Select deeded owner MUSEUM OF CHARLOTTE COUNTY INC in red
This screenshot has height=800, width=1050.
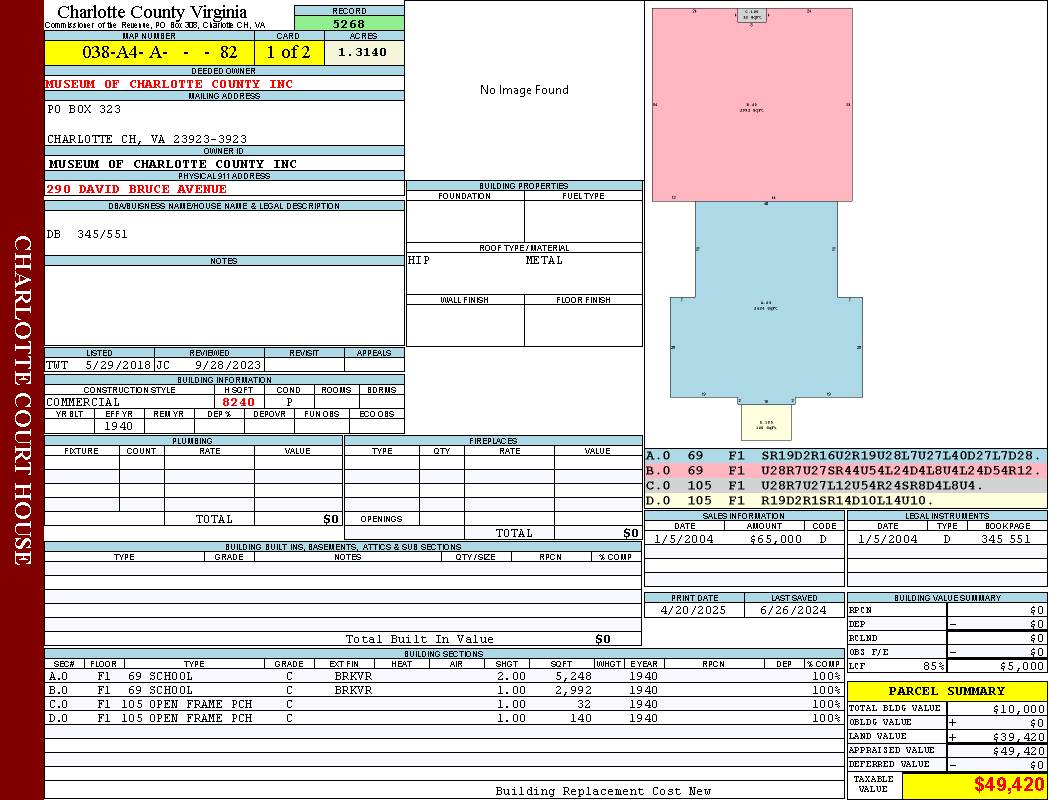coord(169,84)
